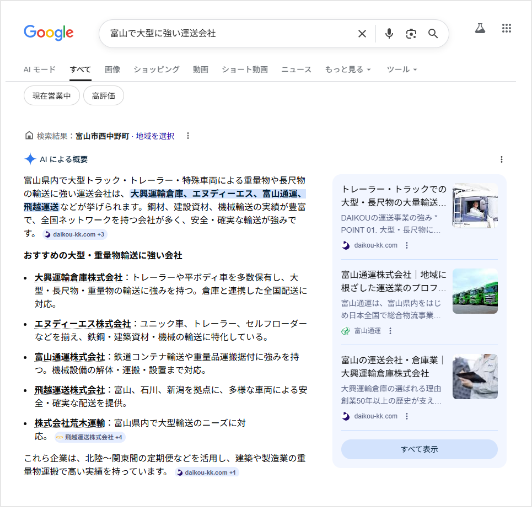Screen dimensions: 532x507
Task: Open the 動画 tab
Action: [201, 70]
